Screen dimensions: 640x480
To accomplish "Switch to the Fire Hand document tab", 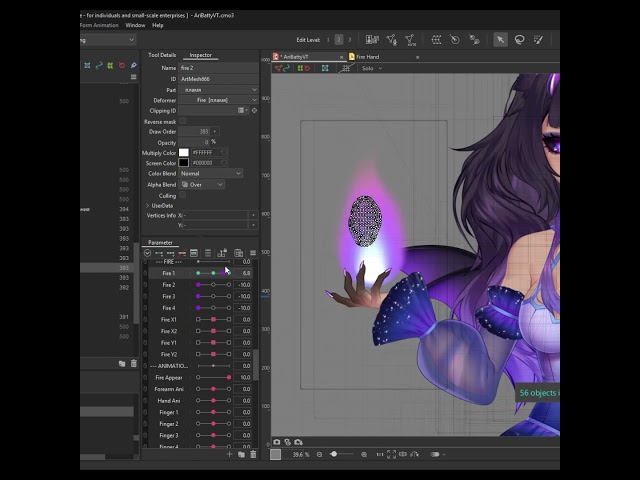I will [x=384, y=57].
